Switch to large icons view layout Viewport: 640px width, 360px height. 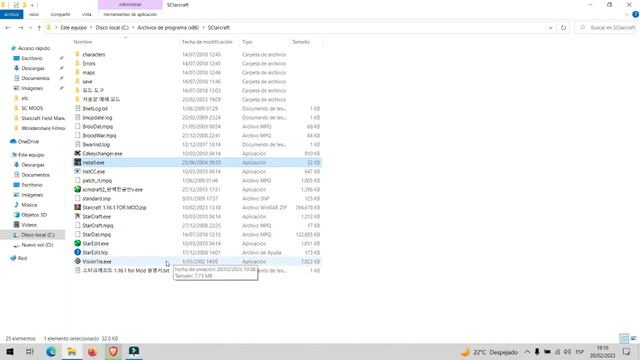click(633, 338)
